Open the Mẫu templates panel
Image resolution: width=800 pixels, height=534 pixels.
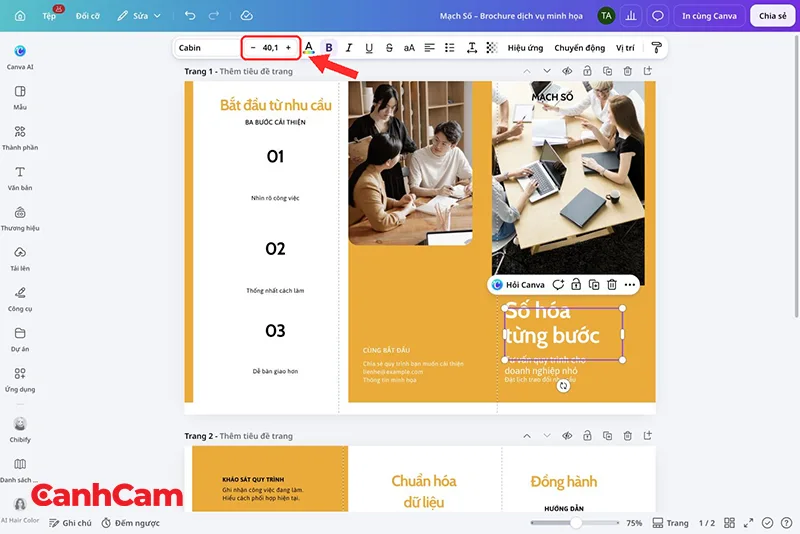pyautogui.click(x=20, y=97)
